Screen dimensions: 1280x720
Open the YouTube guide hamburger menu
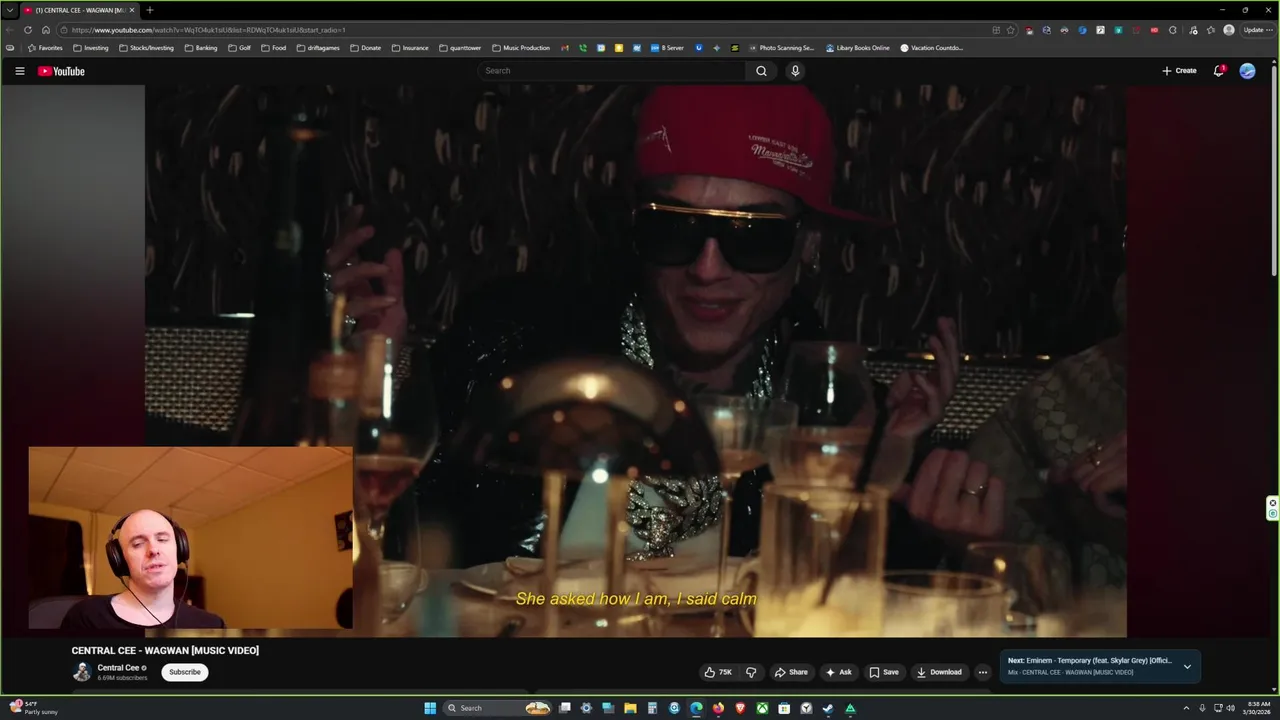[x=19, y=71]
